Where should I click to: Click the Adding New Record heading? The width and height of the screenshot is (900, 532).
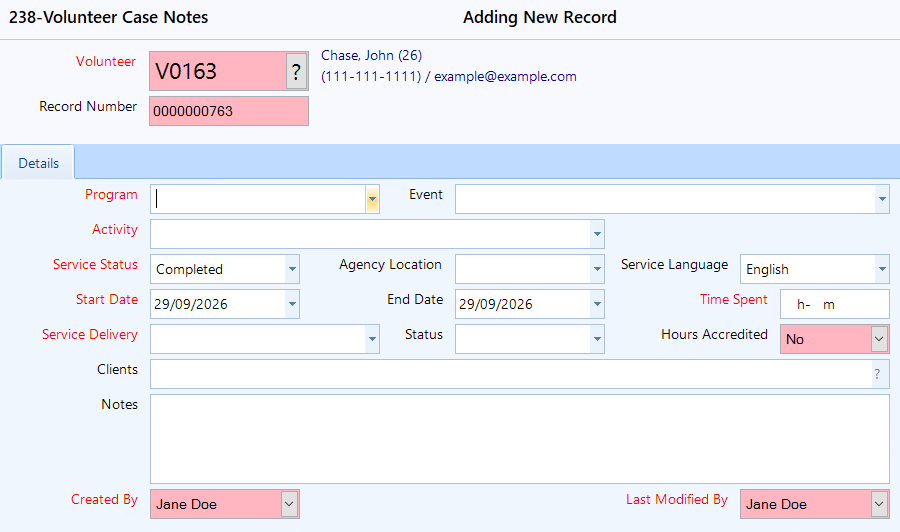pos(540,17)
